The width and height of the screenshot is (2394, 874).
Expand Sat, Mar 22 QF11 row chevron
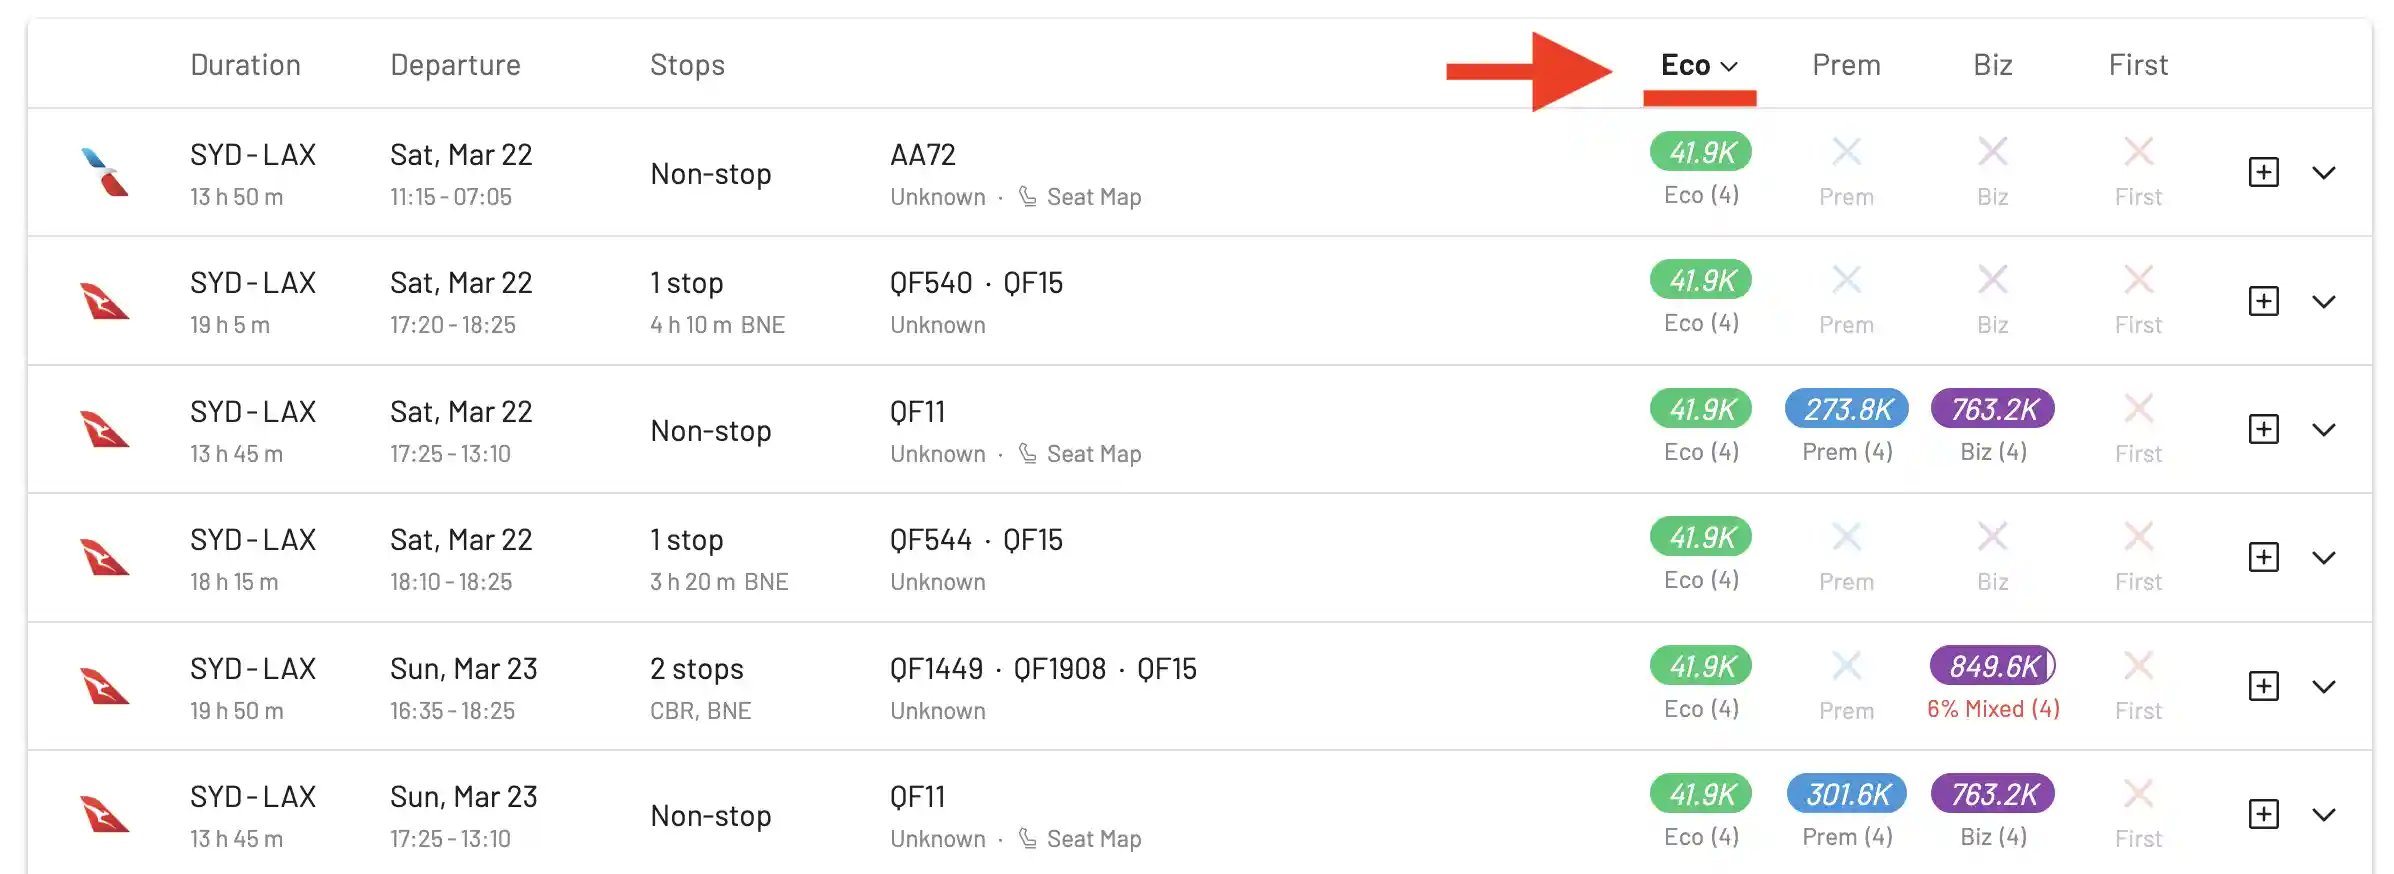click(x=2324, y=430)
